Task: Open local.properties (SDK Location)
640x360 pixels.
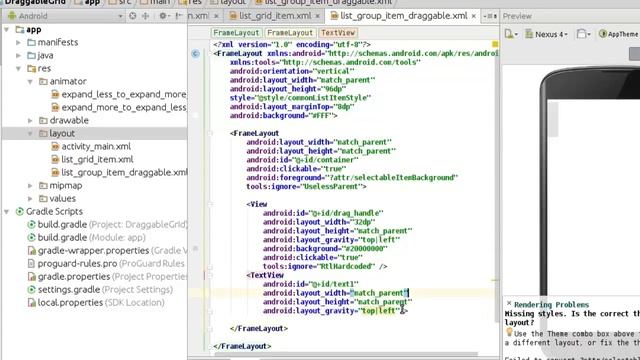Action: [x=96, y=302]
